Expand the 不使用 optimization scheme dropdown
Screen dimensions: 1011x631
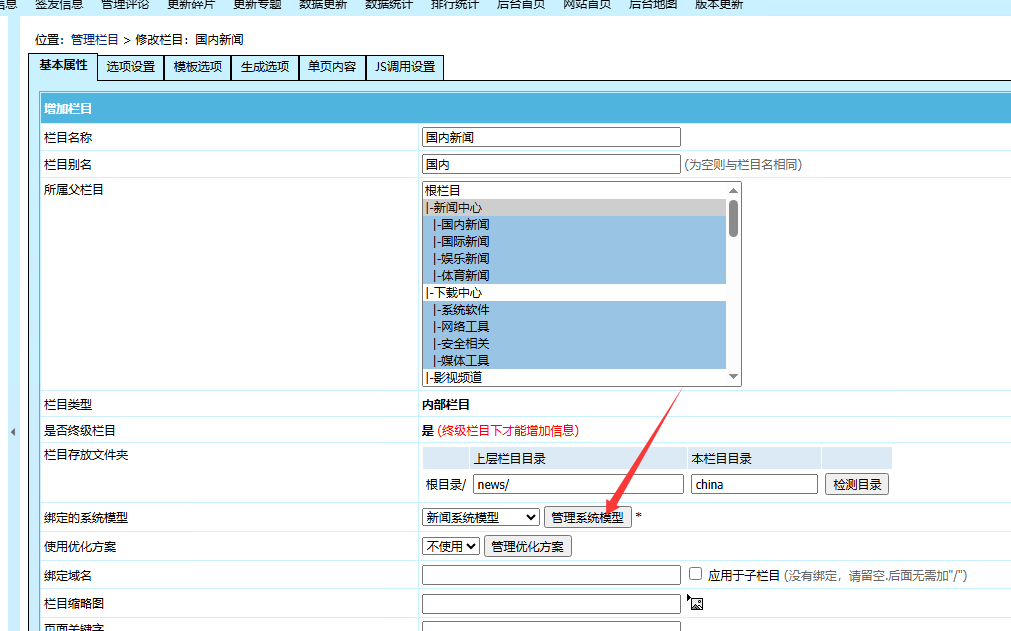451,546
